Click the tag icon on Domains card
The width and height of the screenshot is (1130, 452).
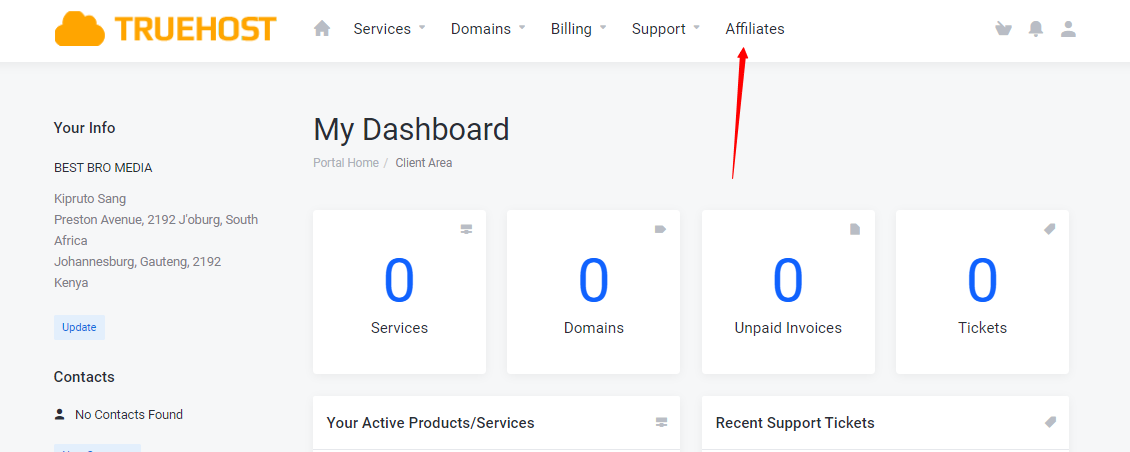660,229
